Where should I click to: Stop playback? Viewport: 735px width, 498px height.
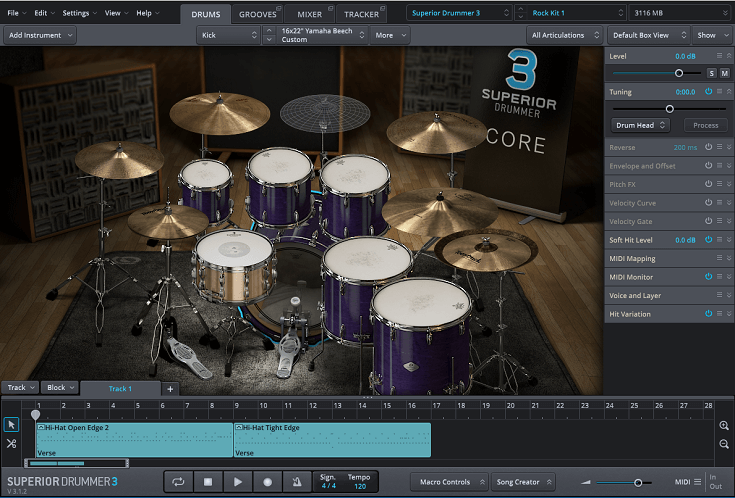point(208,482)
